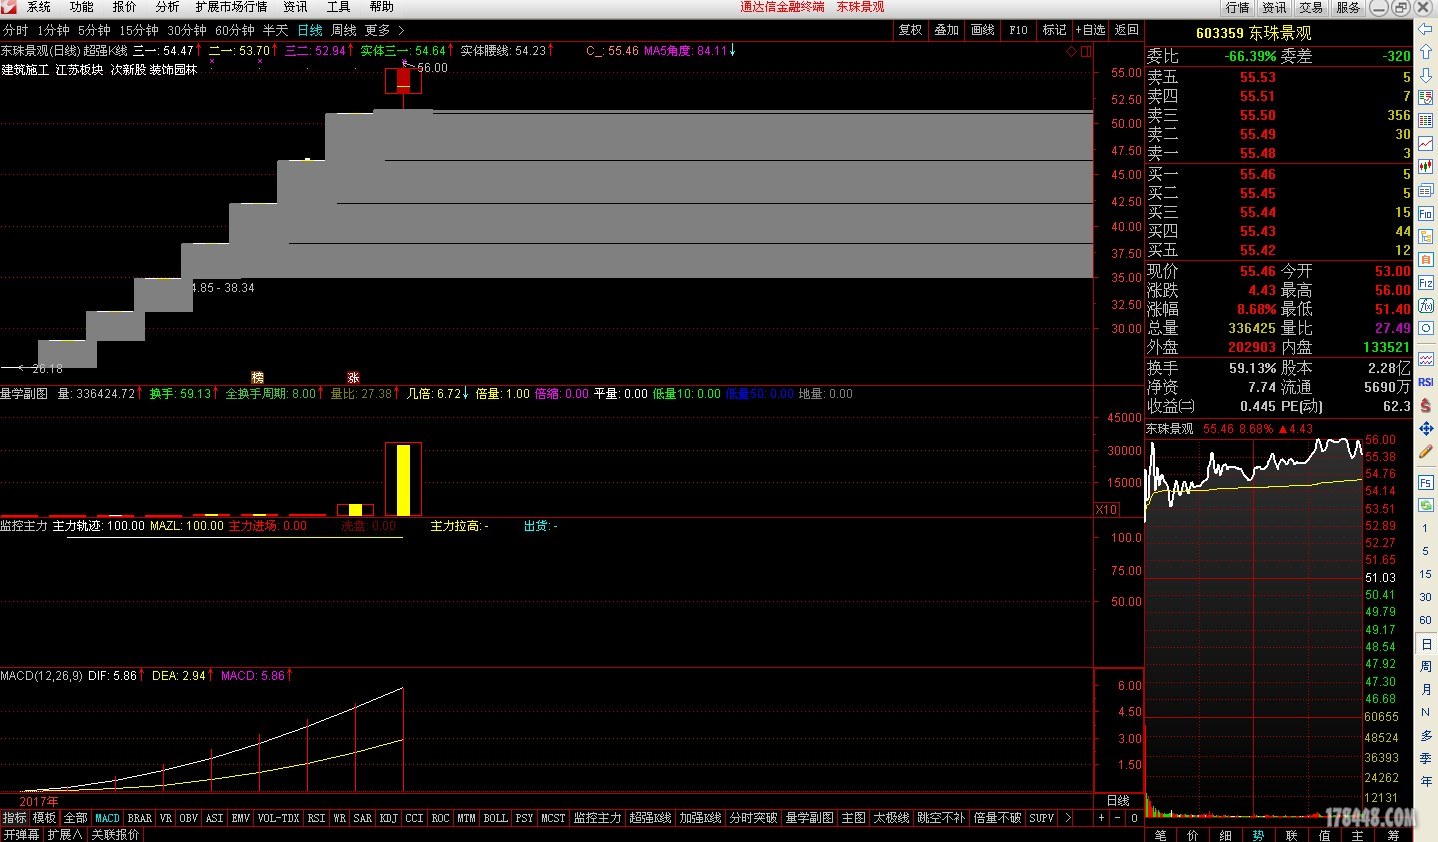The width and height of the screenshot is (1438, 842).
Task: Click the down arrow icon in right sidebar
Action: 1426,75
